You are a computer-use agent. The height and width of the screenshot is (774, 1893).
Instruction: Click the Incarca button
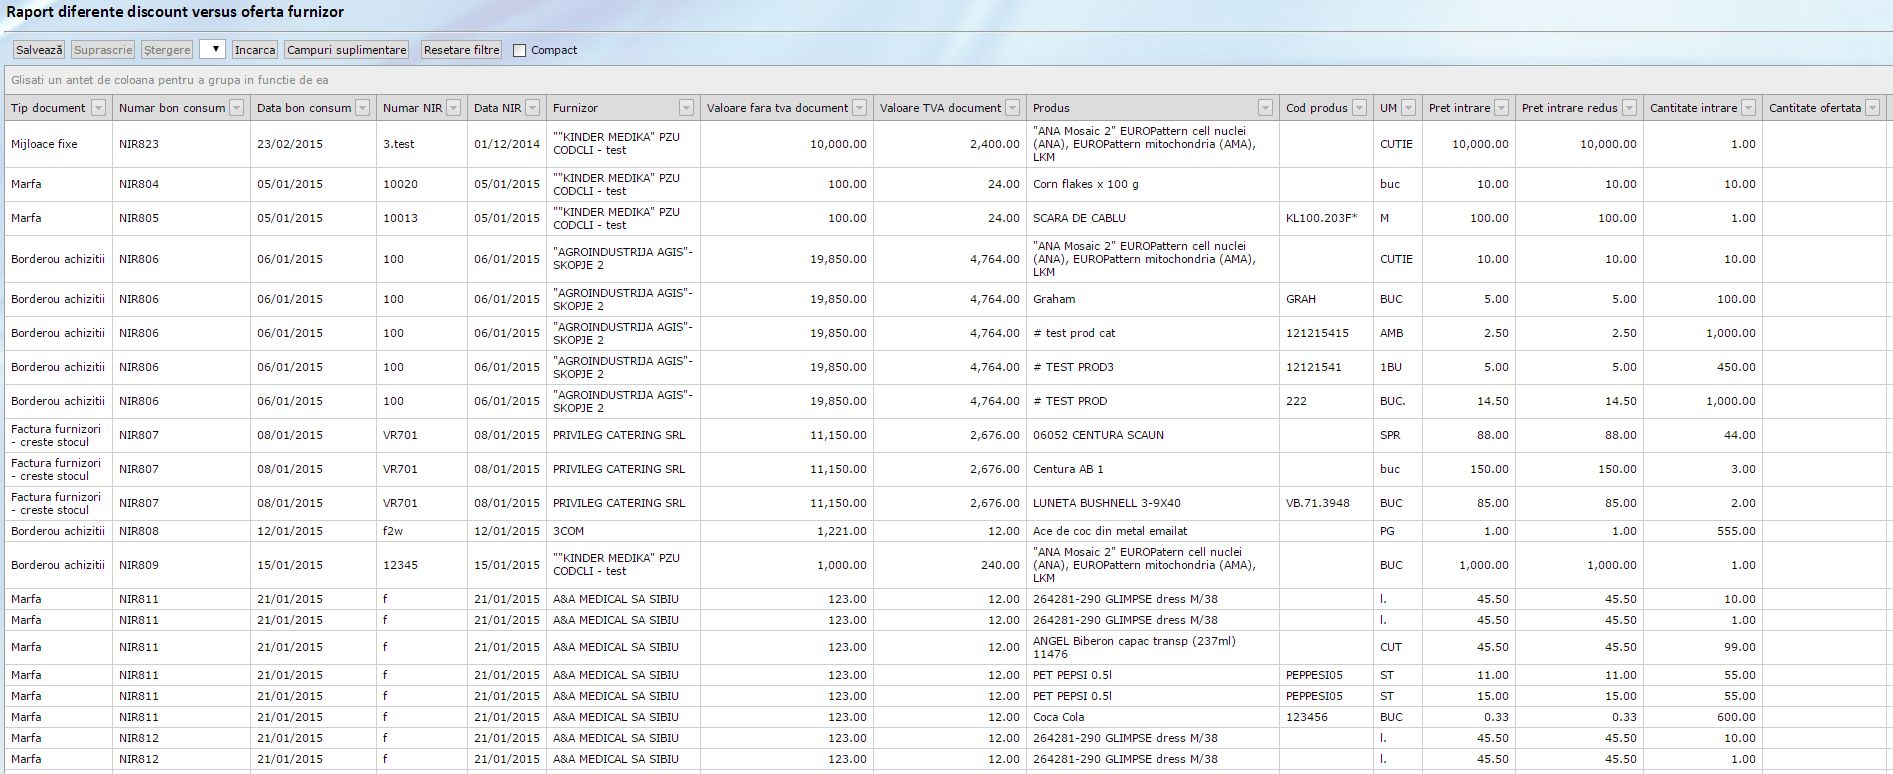255,50
